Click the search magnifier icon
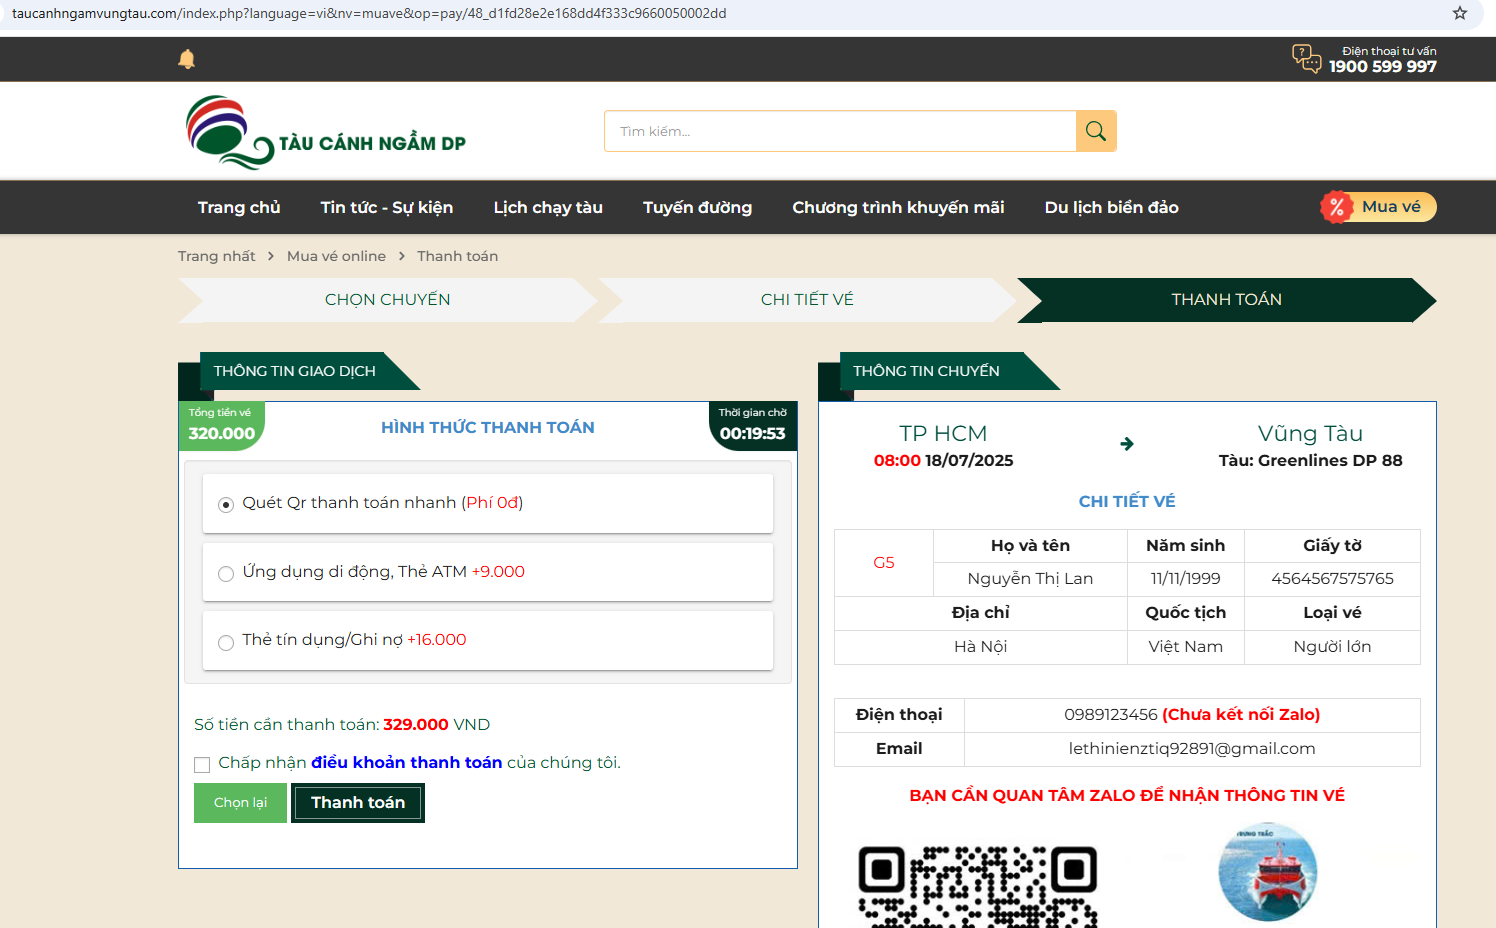1496x928 pixels. [x=1096, y=131]
